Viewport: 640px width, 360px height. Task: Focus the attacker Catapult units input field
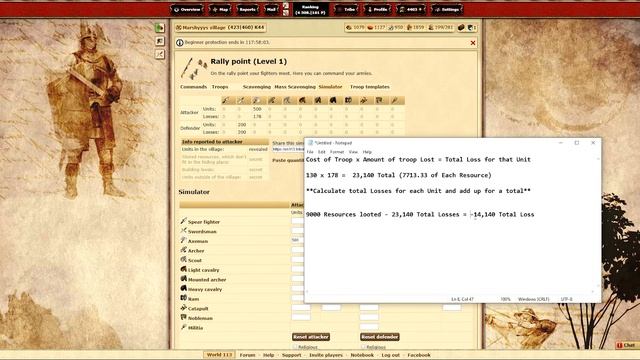pyautogui.click(x=301, y=308)
